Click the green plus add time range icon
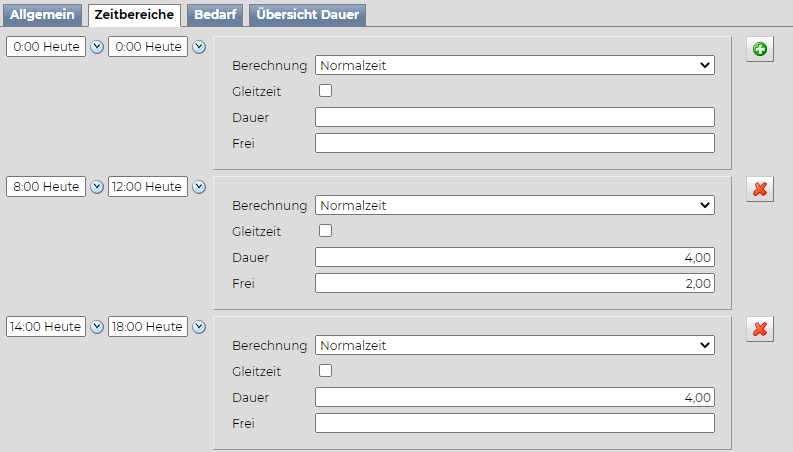This screenshot has width=793, height=452. pos(760,49)
